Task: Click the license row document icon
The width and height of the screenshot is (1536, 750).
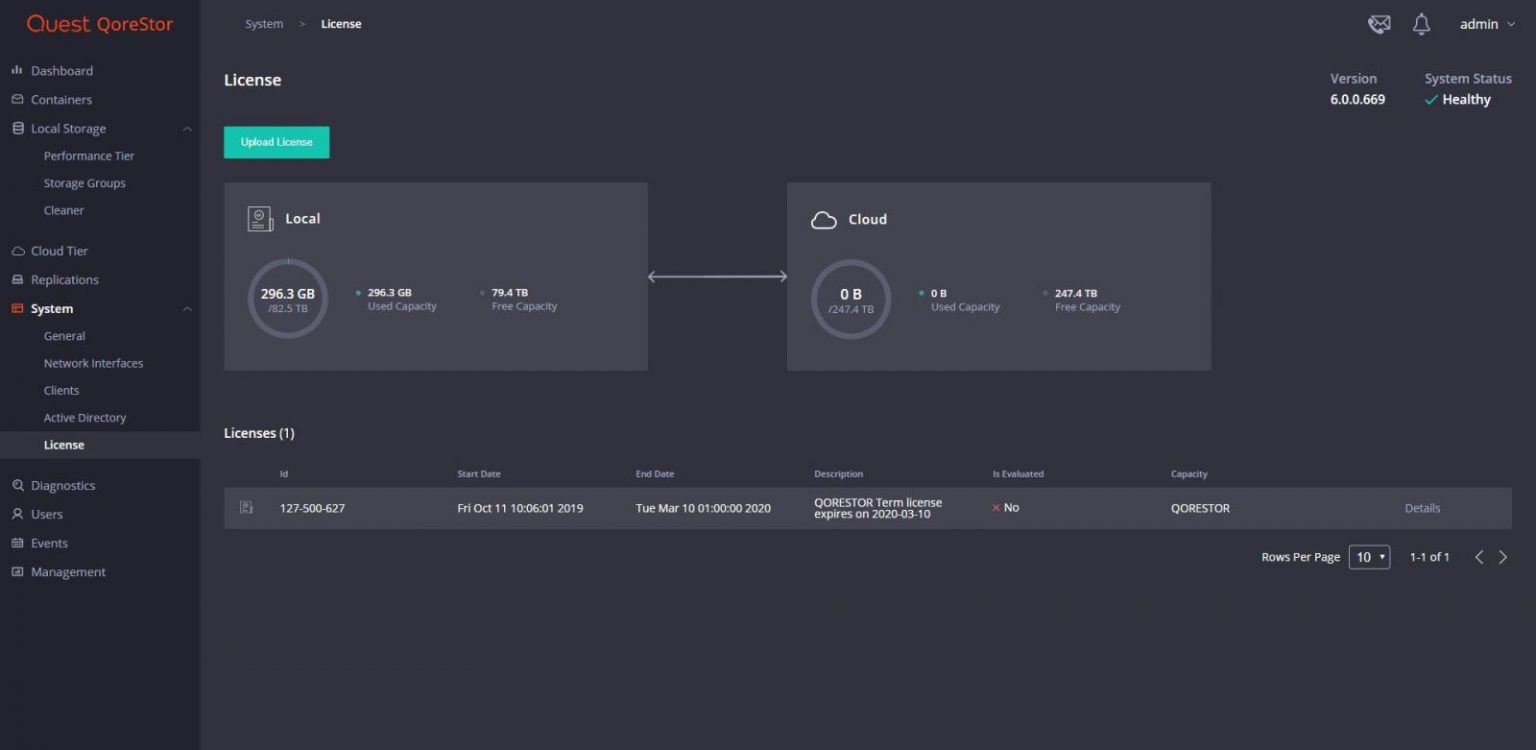Action: click(246, 508)
